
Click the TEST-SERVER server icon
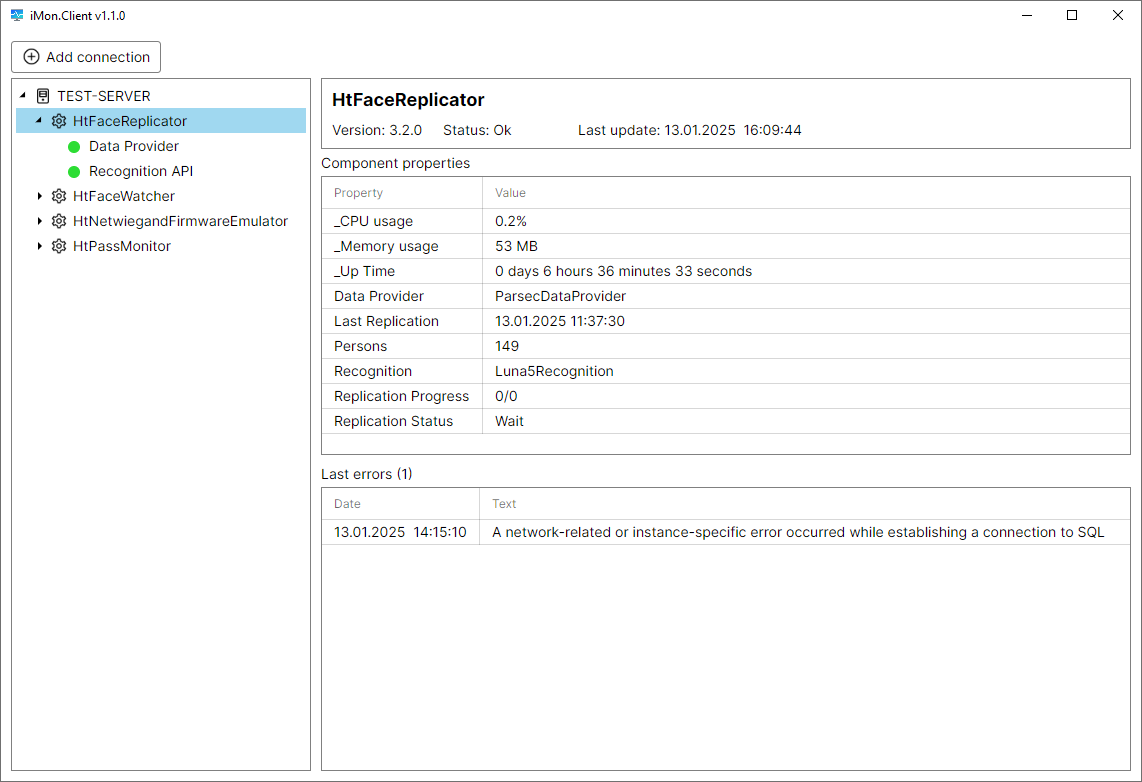click(x=43, y=97)
